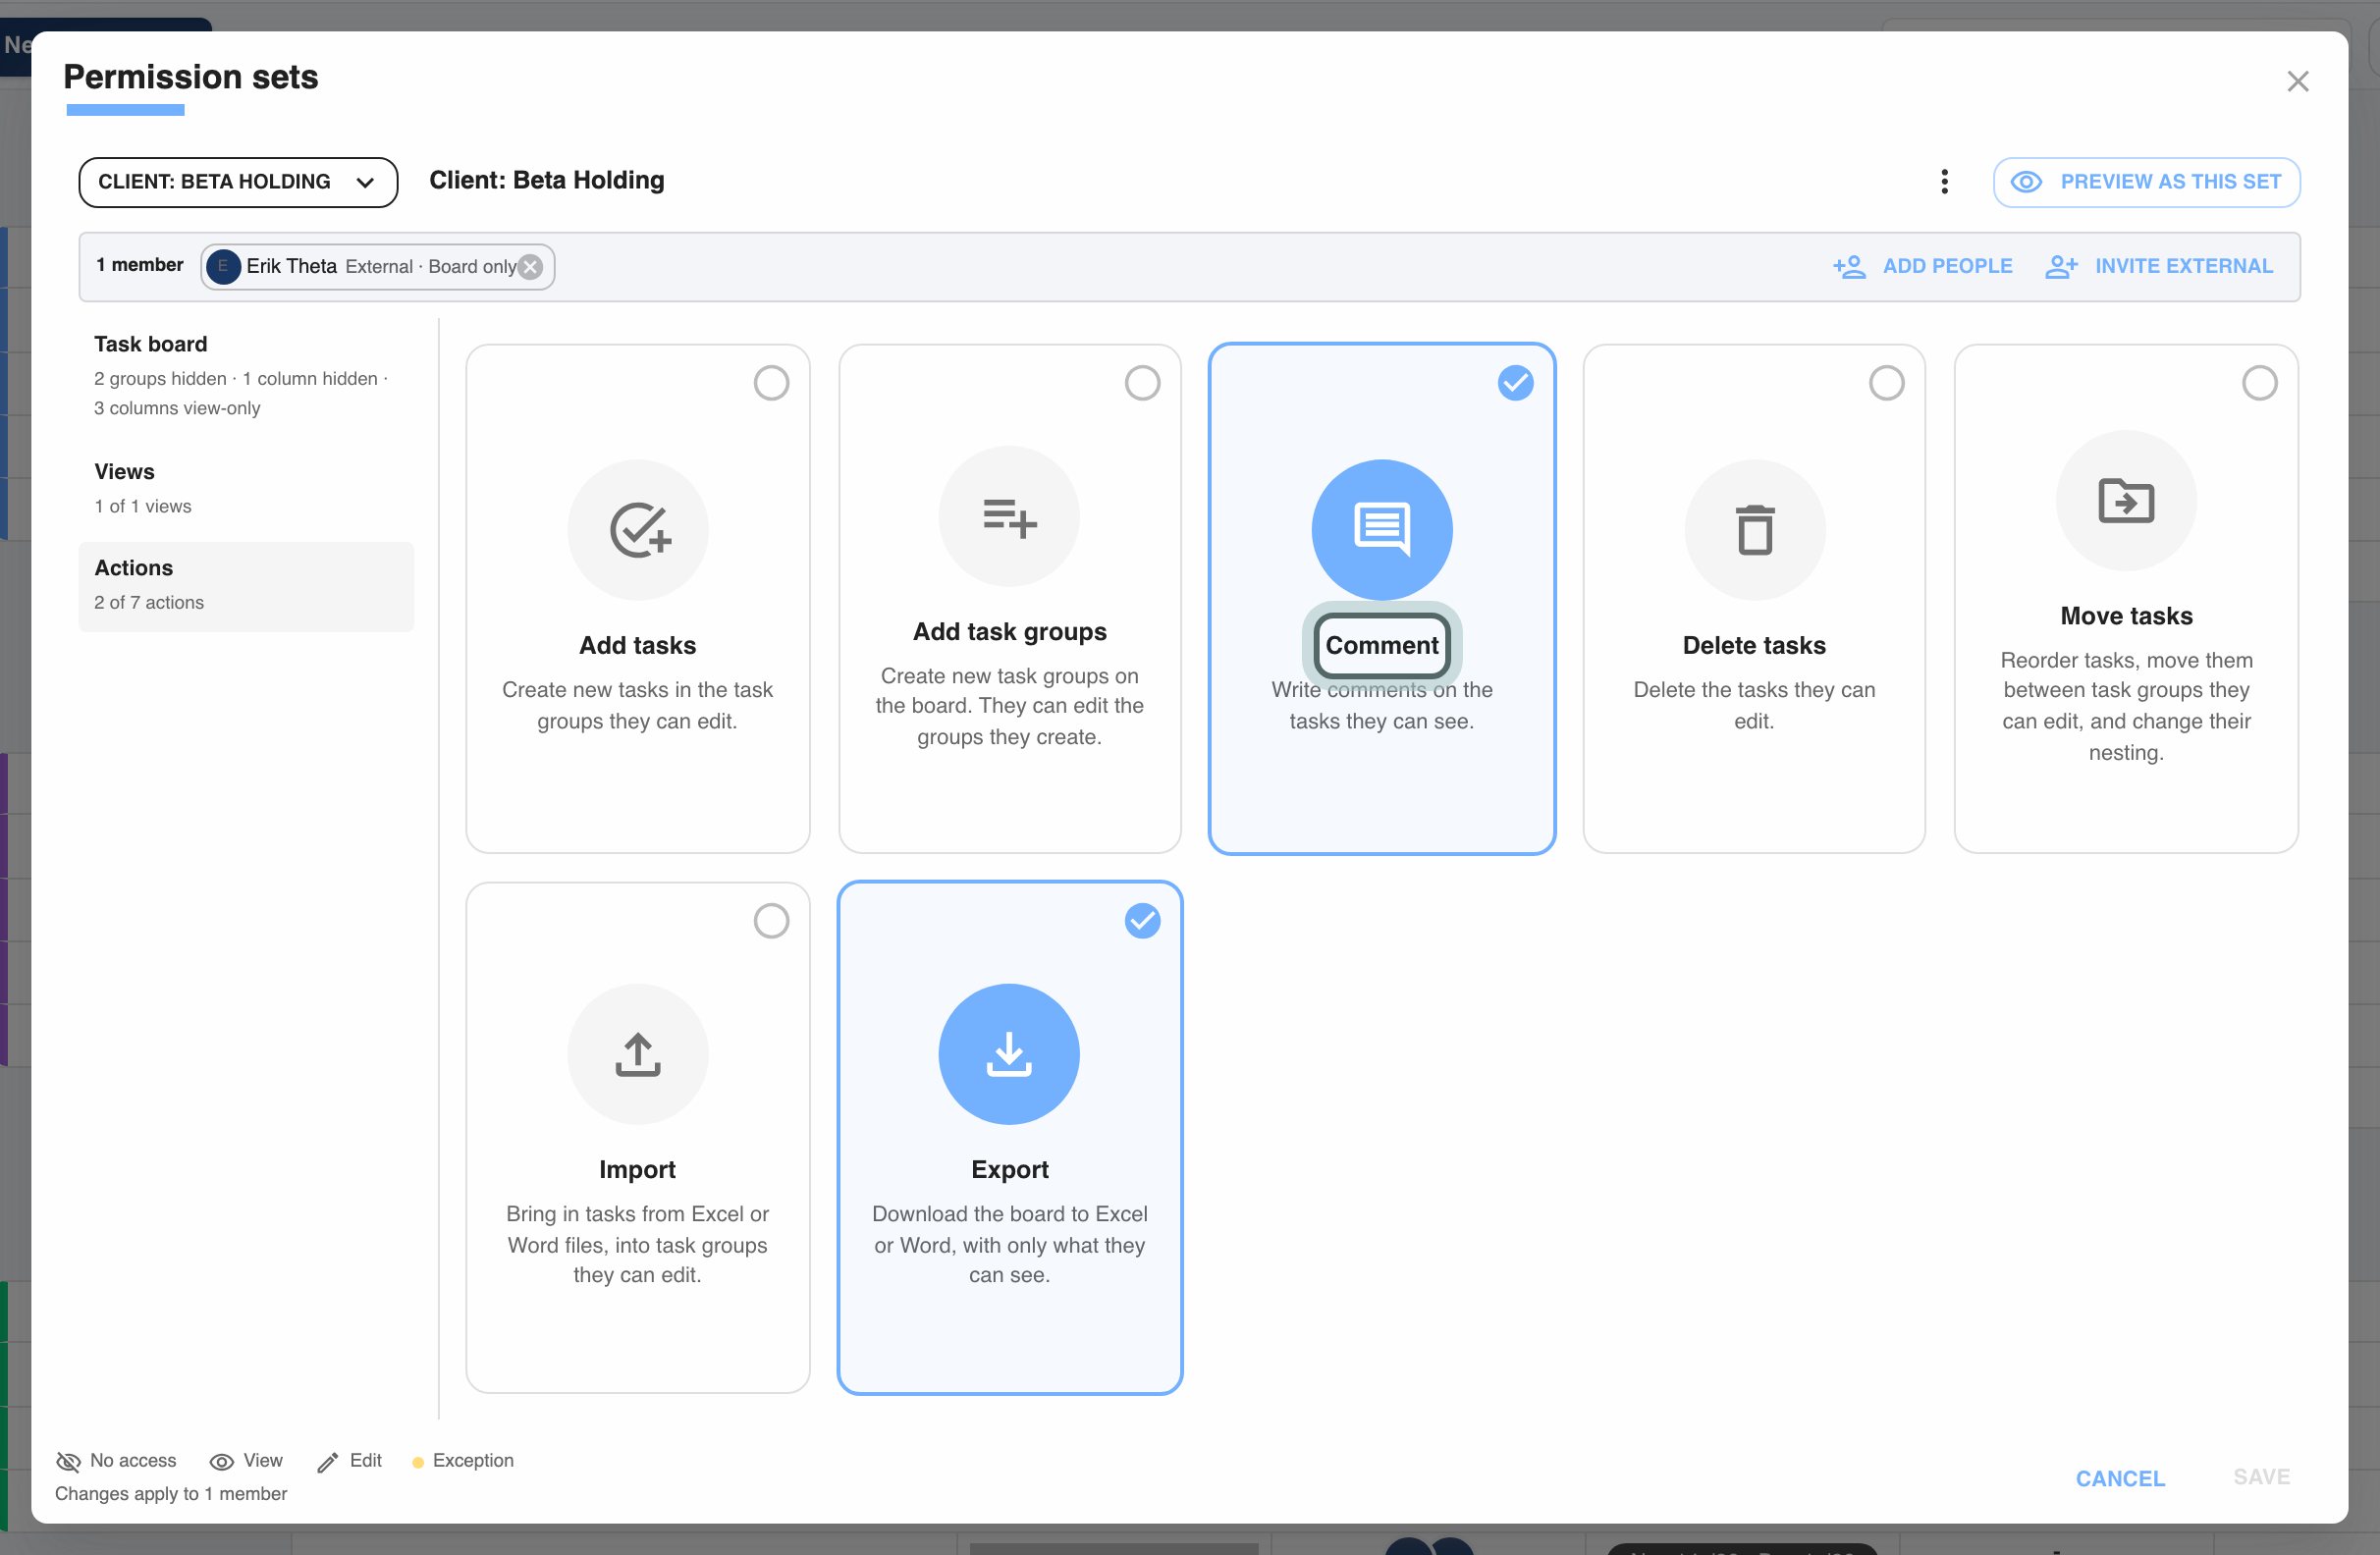Click "Changes apply to 1 member" text
The width and height of the screenshot is (2380, 1555).
point(171,1493)
